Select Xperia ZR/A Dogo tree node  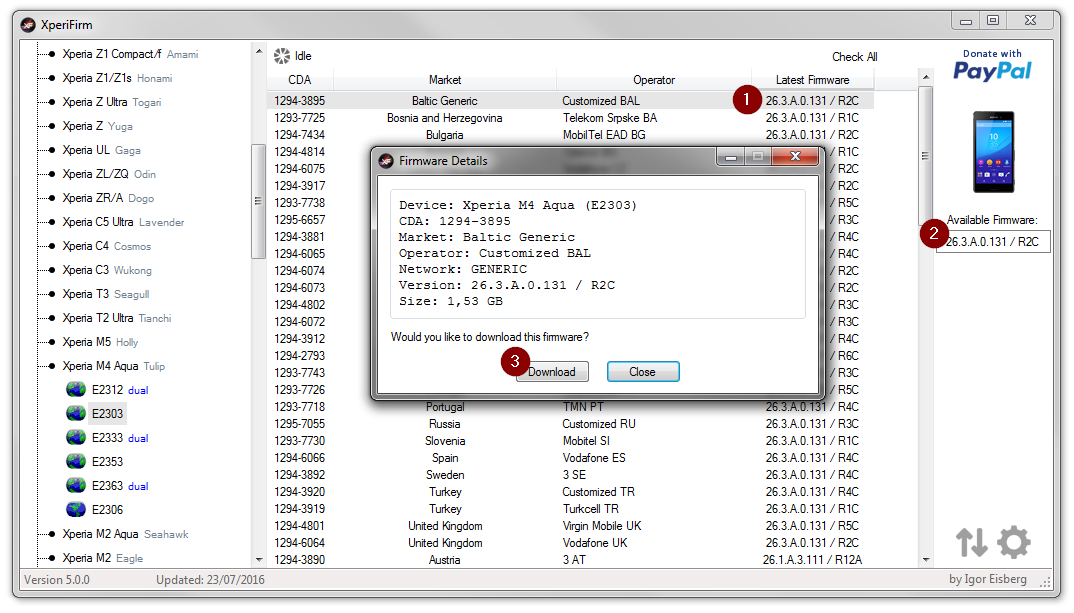pyautogui.click(x=108, y=198)
